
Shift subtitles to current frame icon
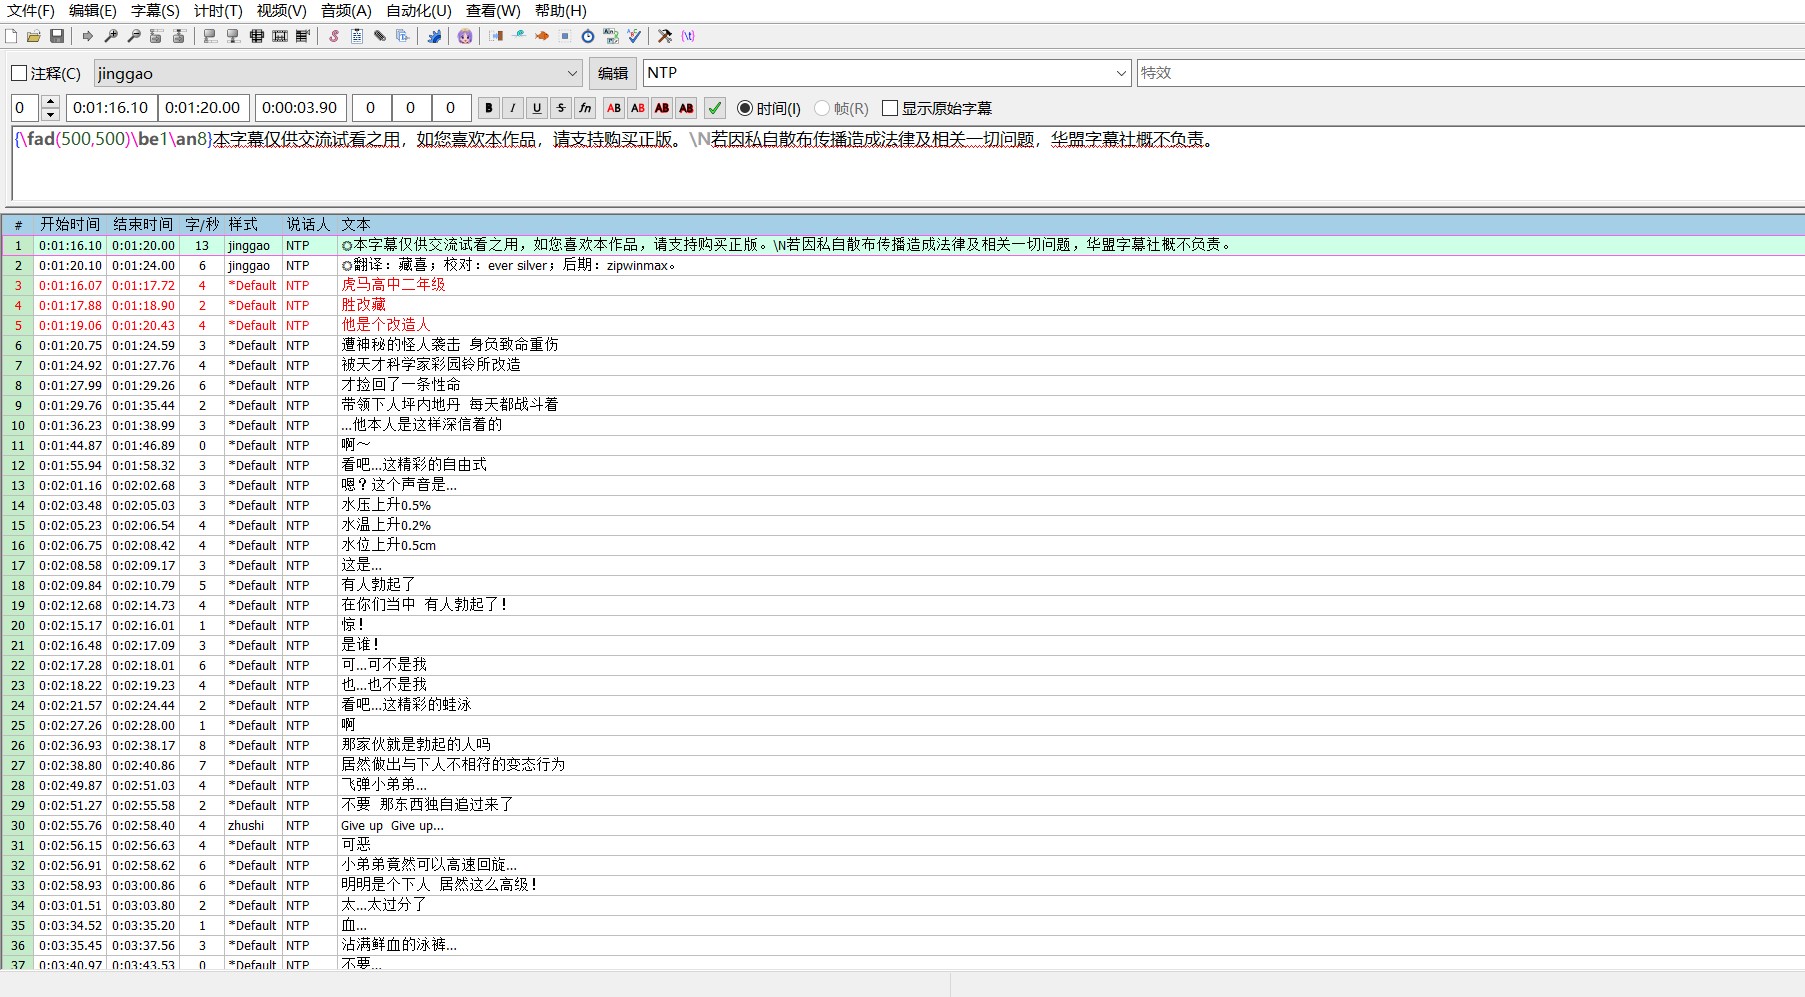[303, 36]
